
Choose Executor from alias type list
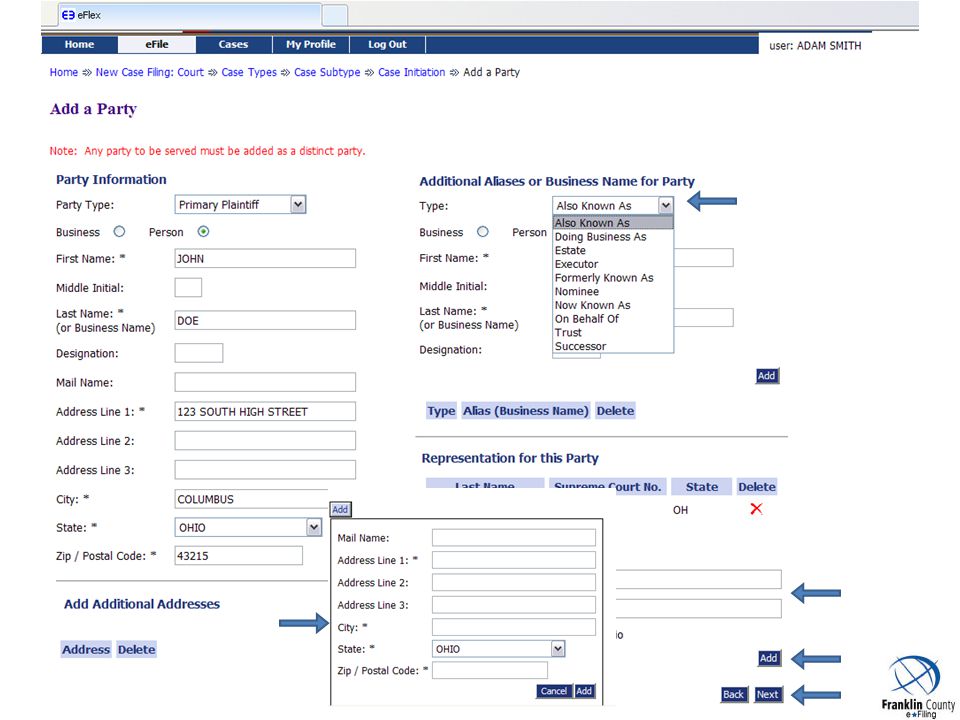(613, 264)
